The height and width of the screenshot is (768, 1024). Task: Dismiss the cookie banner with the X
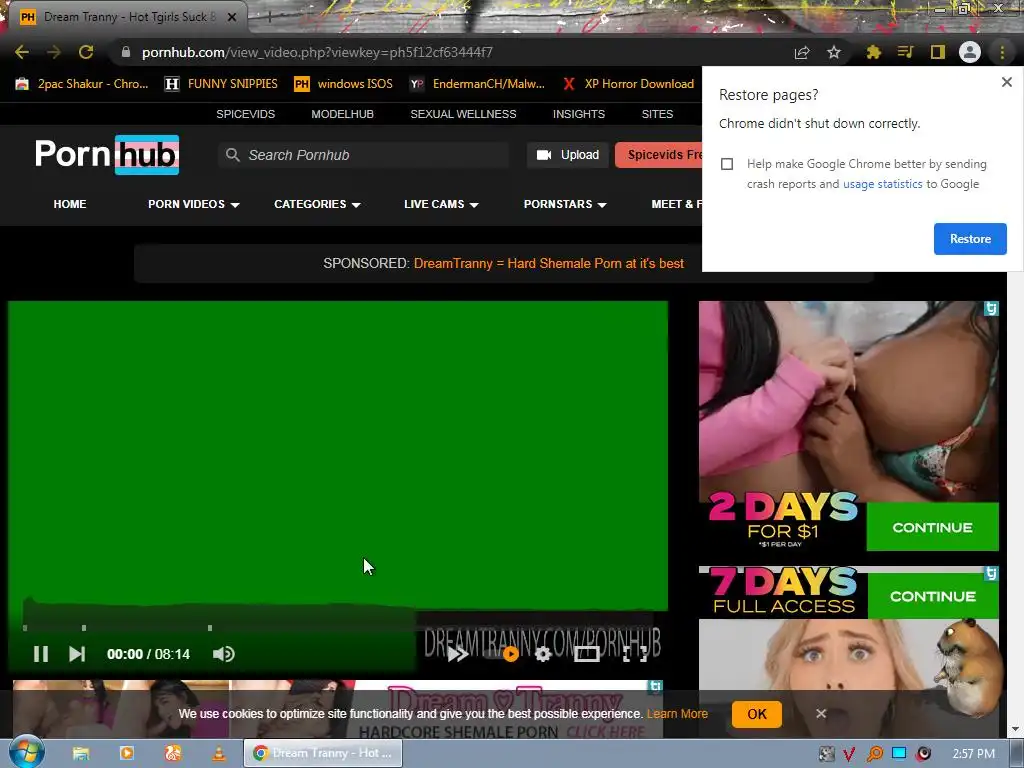click(821, 714)
